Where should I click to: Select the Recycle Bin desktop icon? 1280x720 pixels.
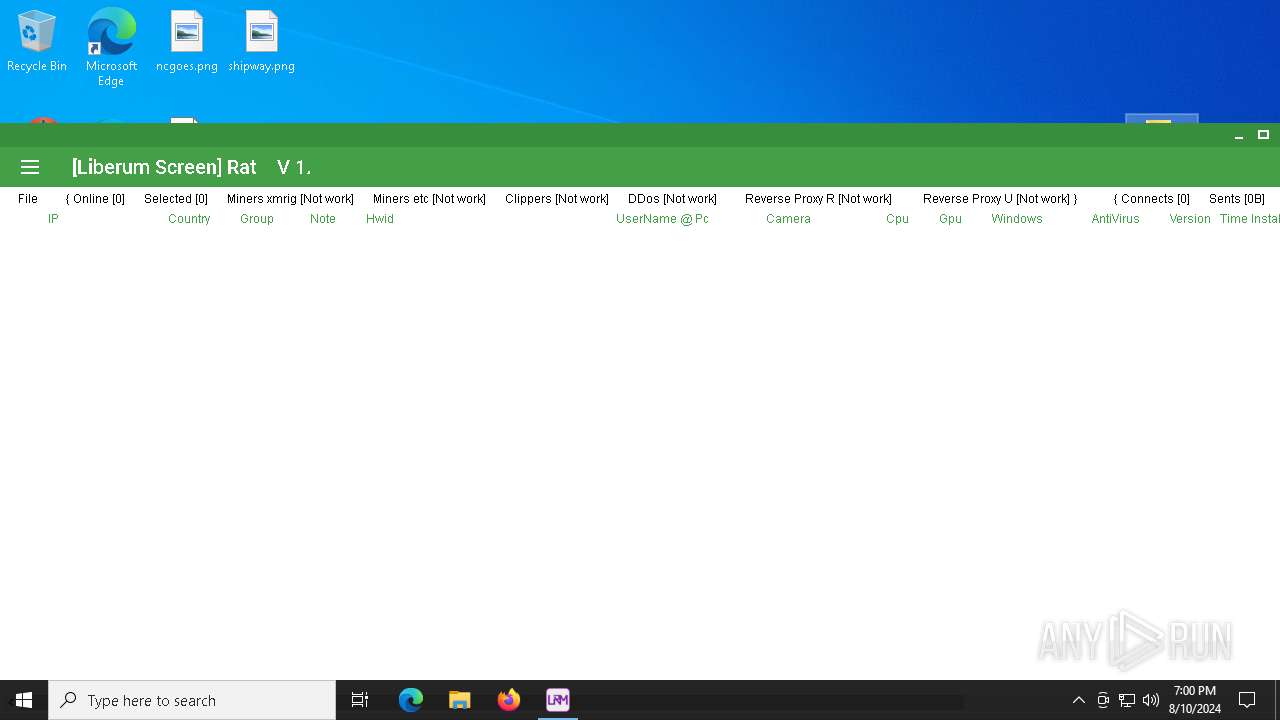pyautogui.click(x=37, y=42)
